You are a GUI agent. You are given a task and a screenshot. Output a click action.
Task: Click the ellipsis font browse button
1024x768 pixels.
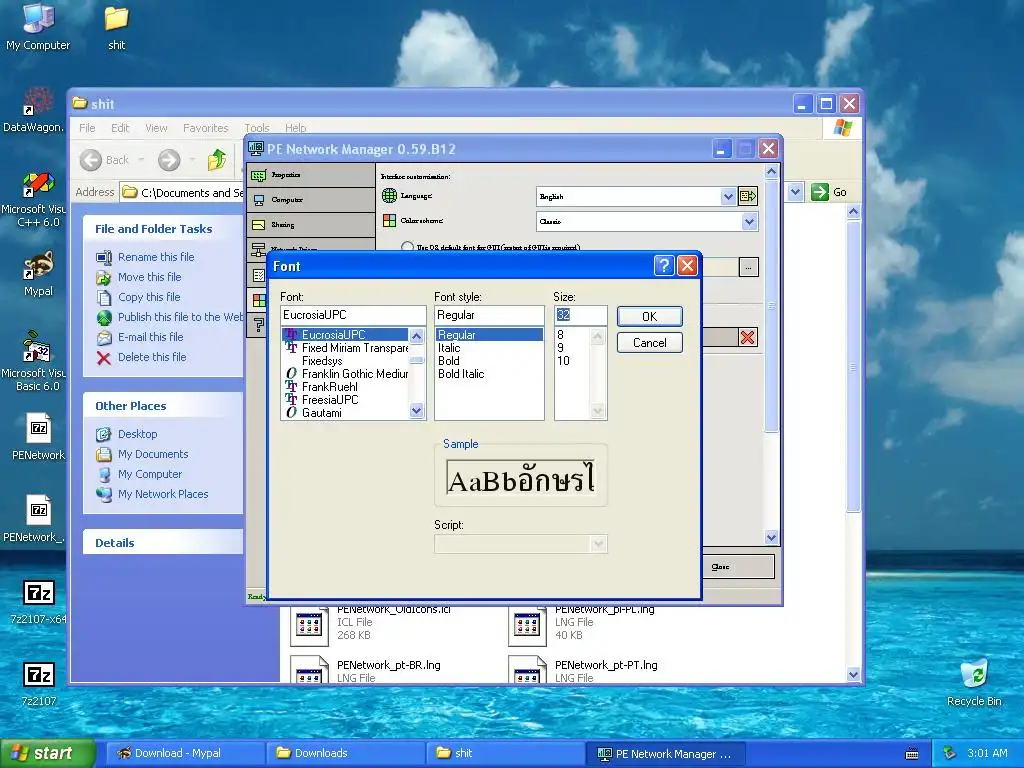pyautogui.click(x=748, y=267)
